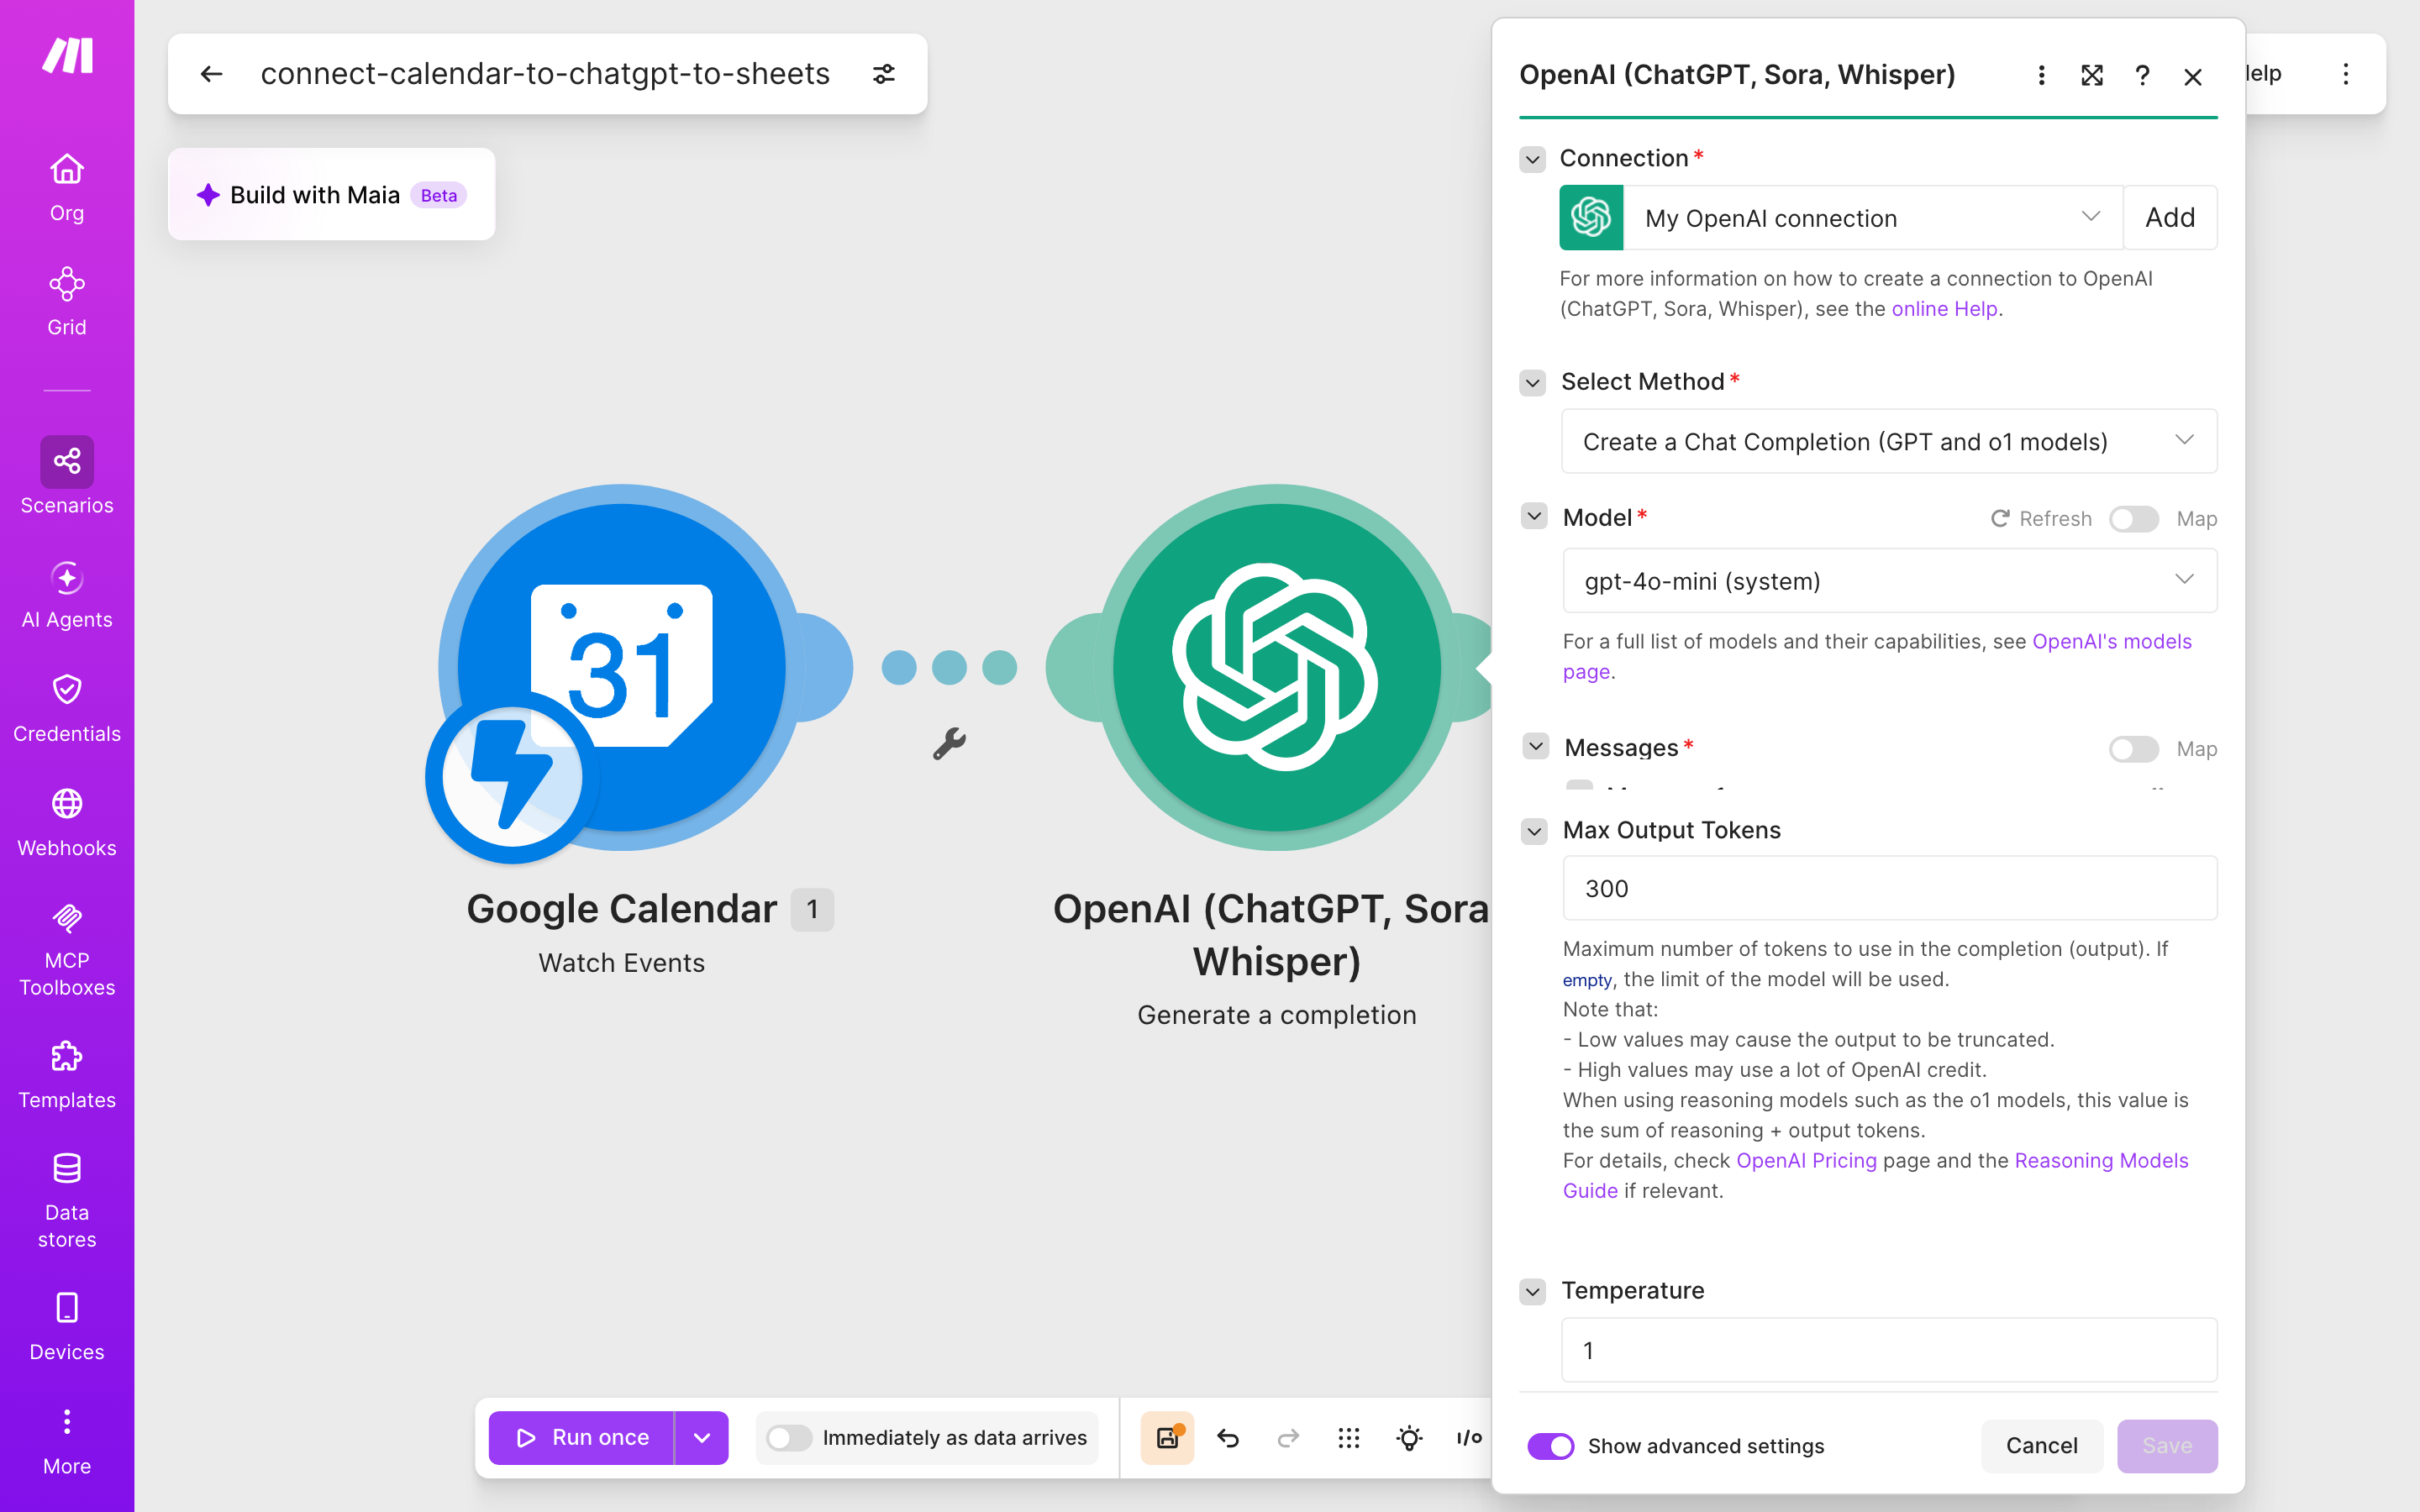Click Run once button
The image size is (2420, 1512).
coord(582,1438)
